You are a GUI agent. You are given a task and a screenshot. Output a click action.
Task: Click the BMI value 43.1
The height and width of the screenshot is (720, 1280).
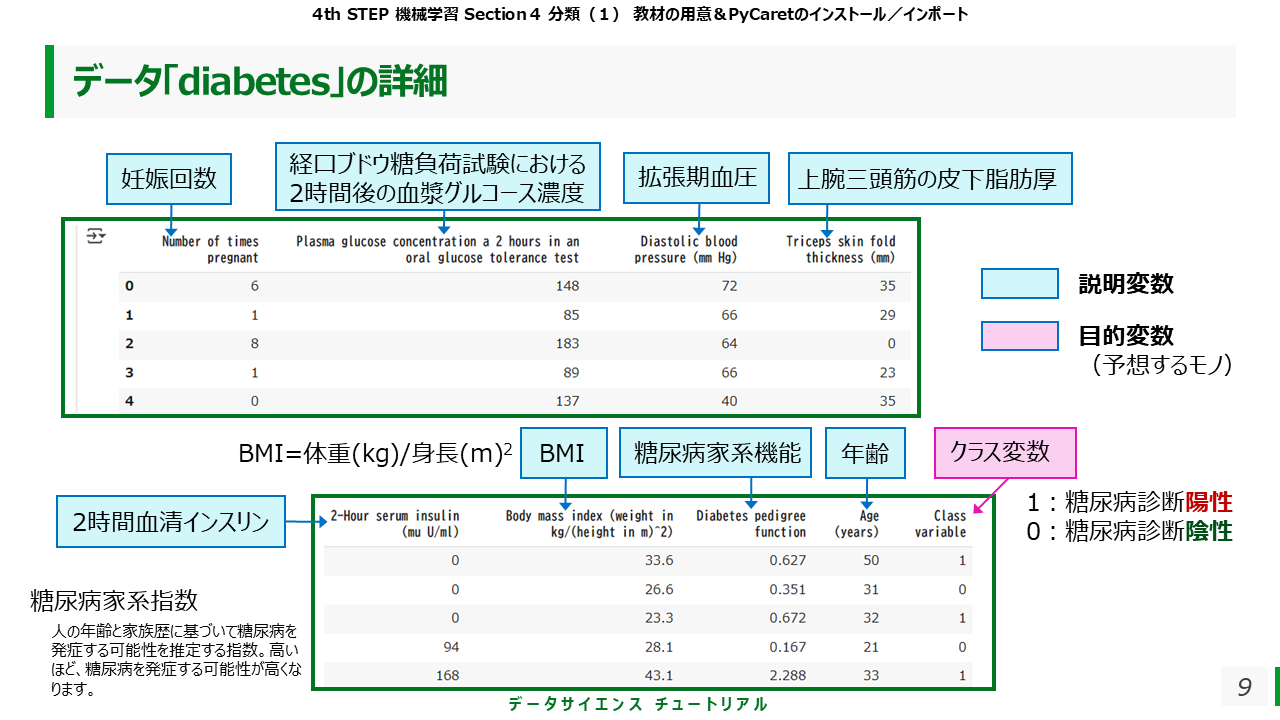click(x=659, y=675)
